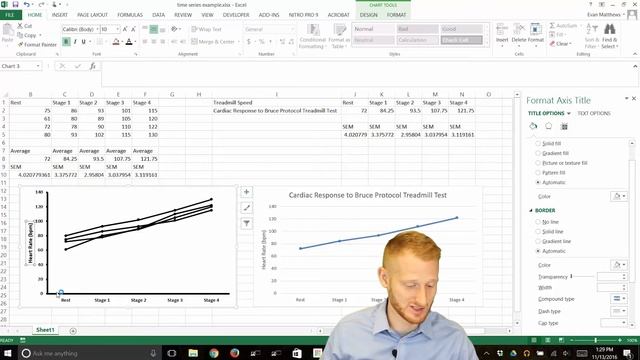Select Picture or texture fill option
The width and height of the screenshot is (640, 360).
(x=538, y=163)
